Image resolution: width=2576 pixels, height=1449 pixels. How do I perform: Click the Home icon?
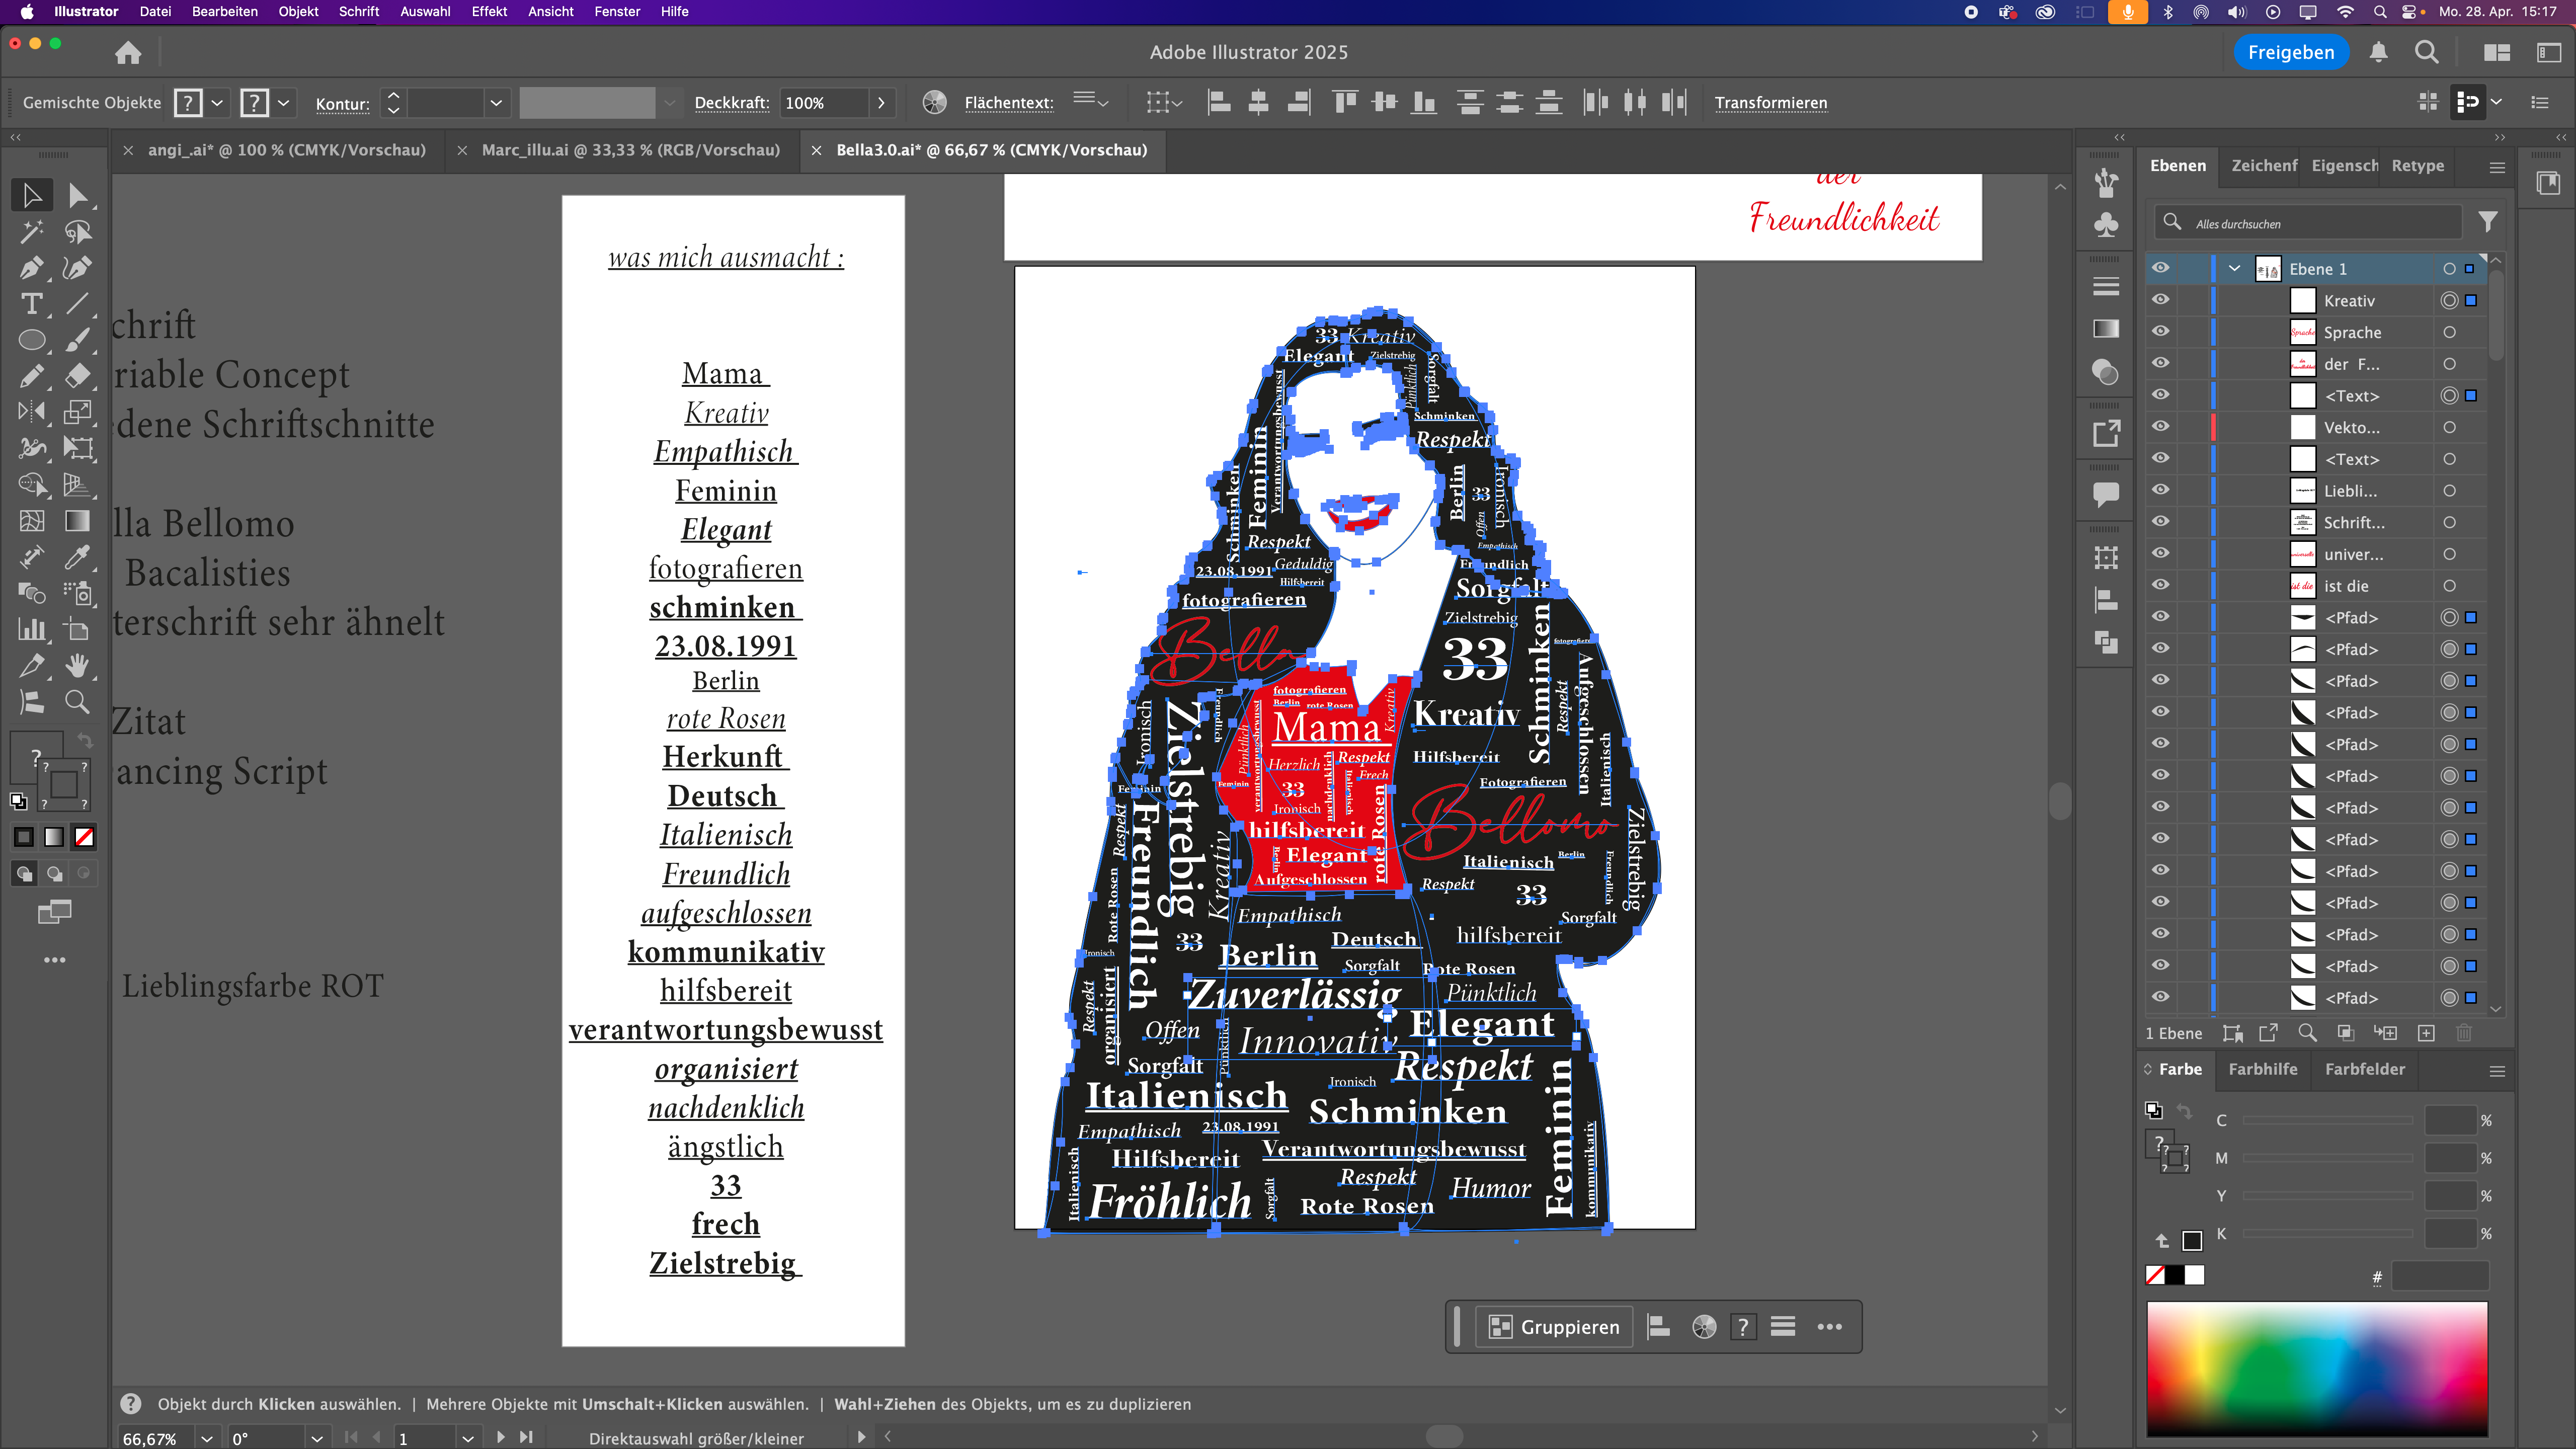pyautogui.click(x=128, y=52)
